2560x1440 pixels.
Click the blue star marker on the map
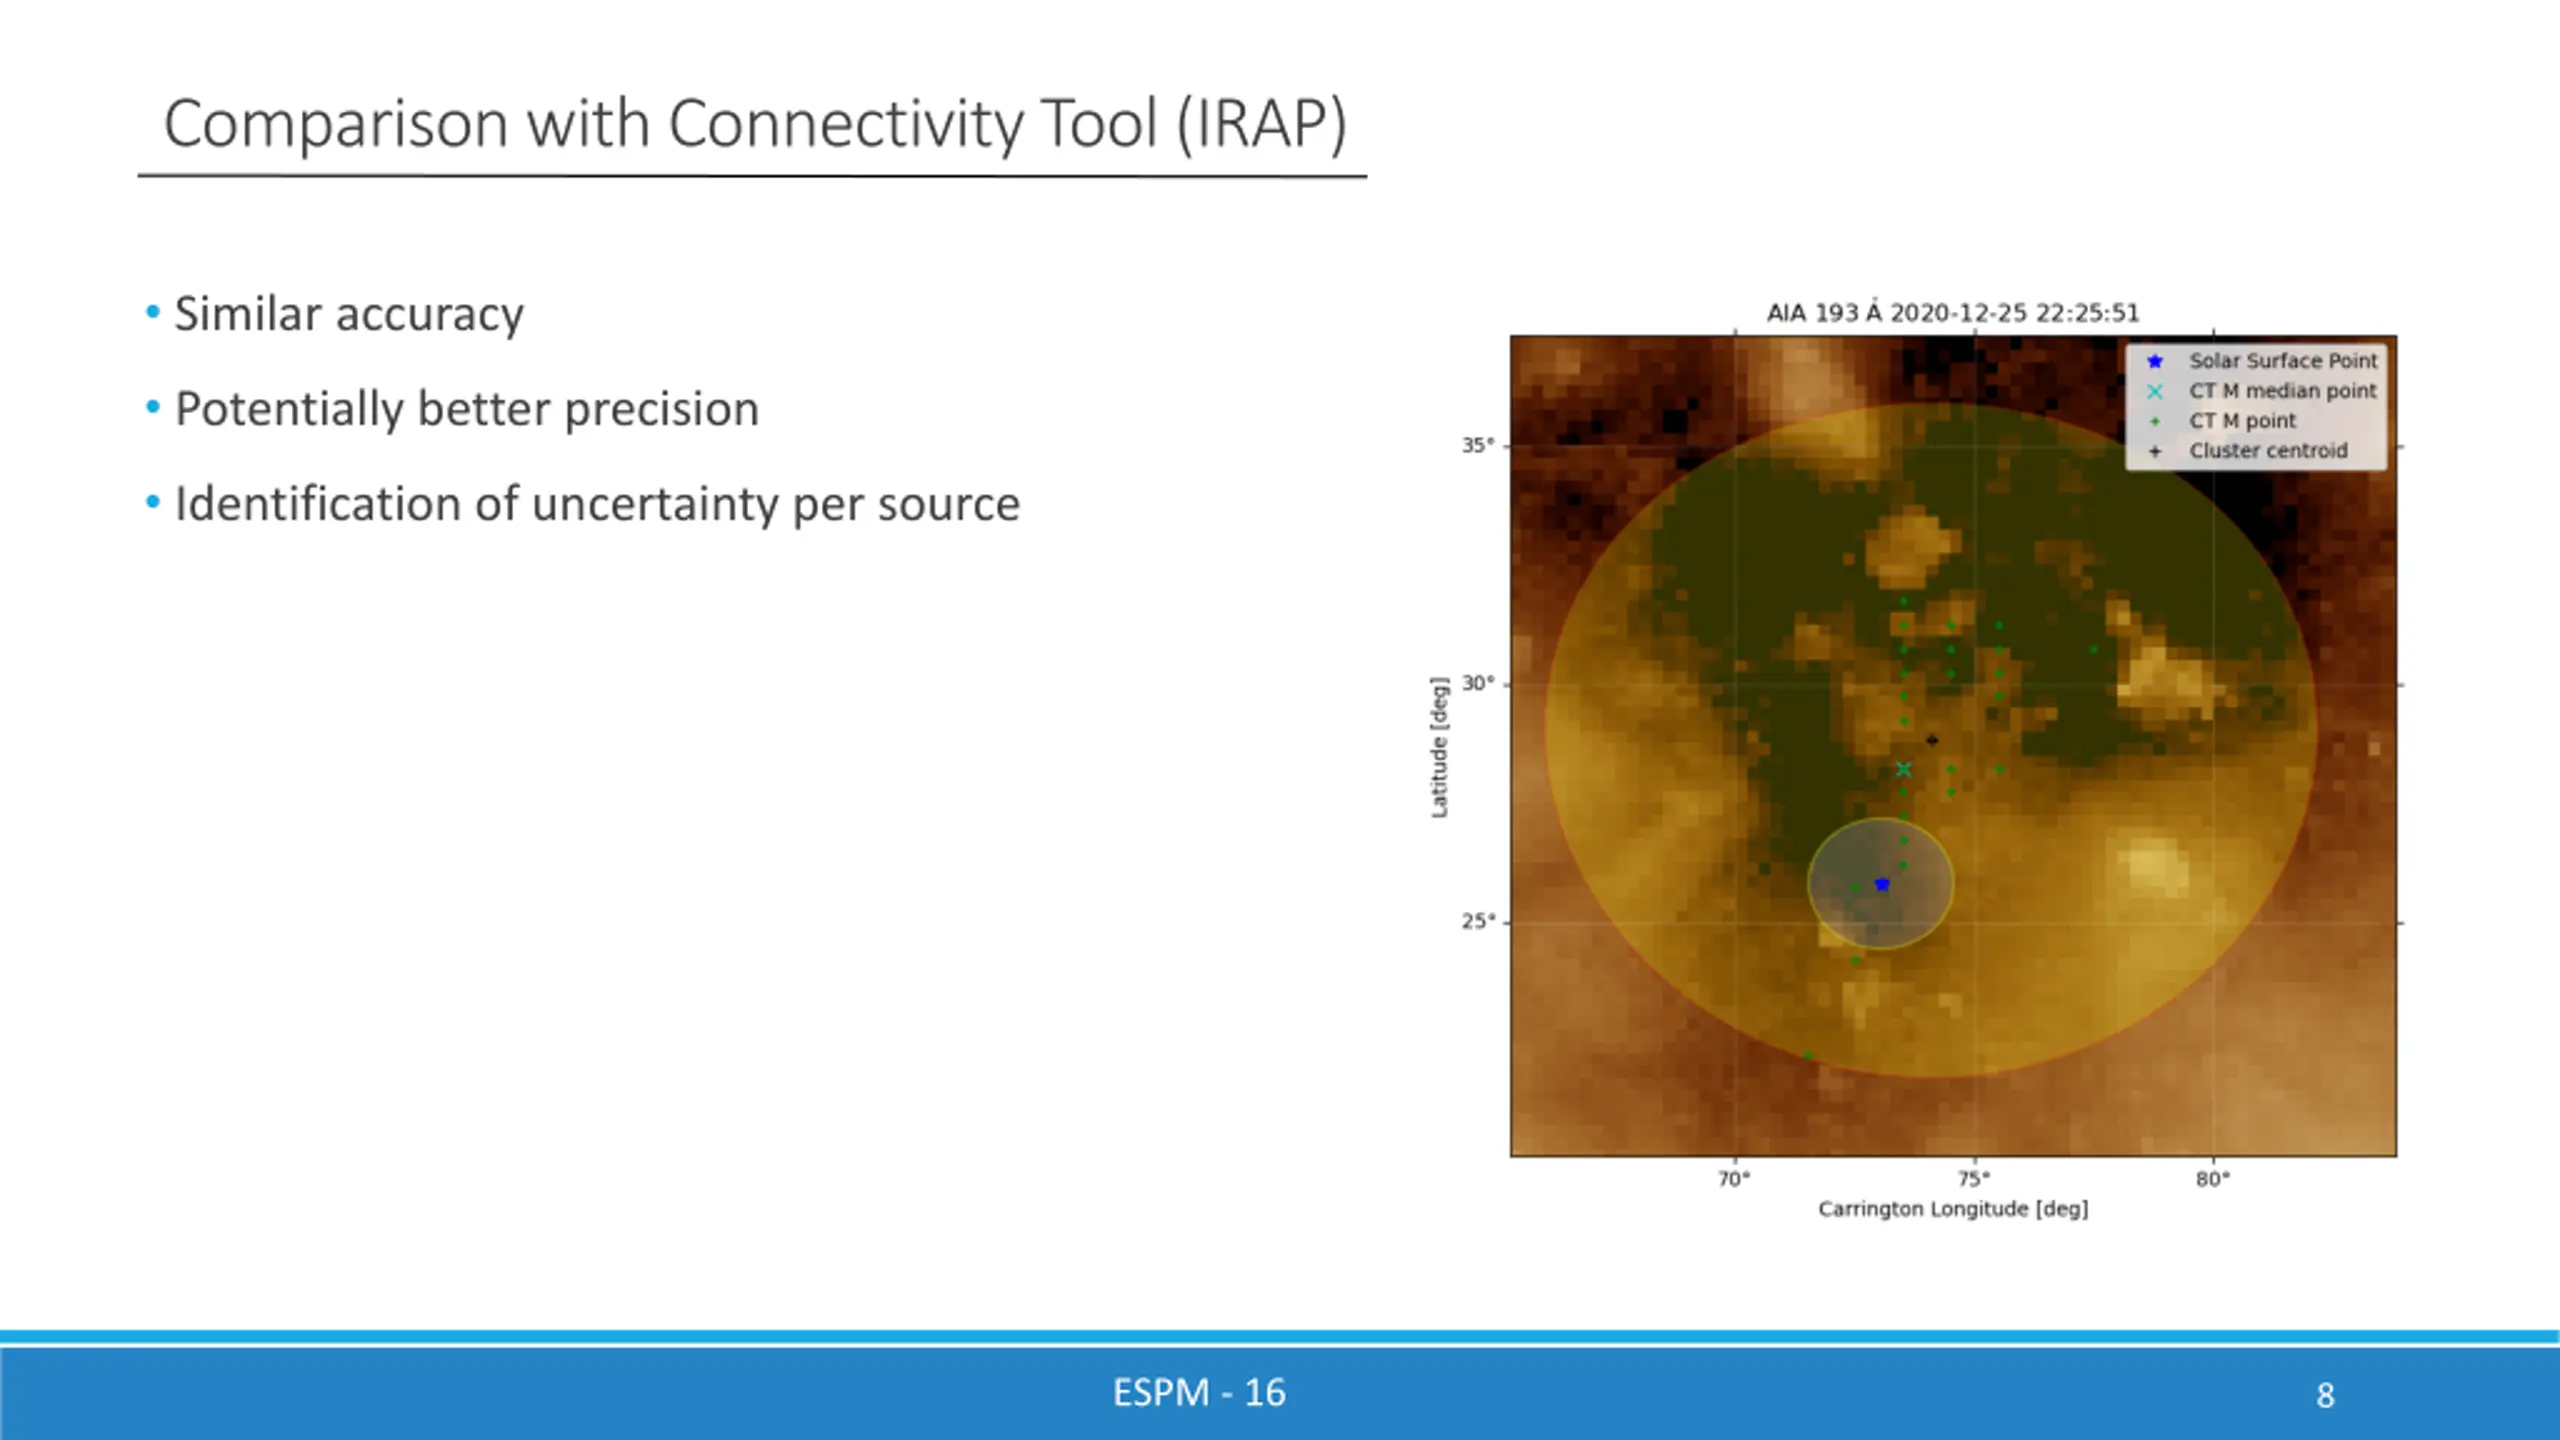pos(1882,884)
